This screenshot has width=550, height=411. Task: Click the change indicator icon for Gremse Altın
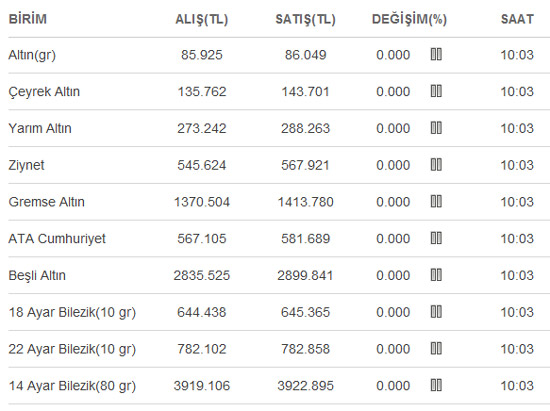pyautogui.click(x=436, y=202)
